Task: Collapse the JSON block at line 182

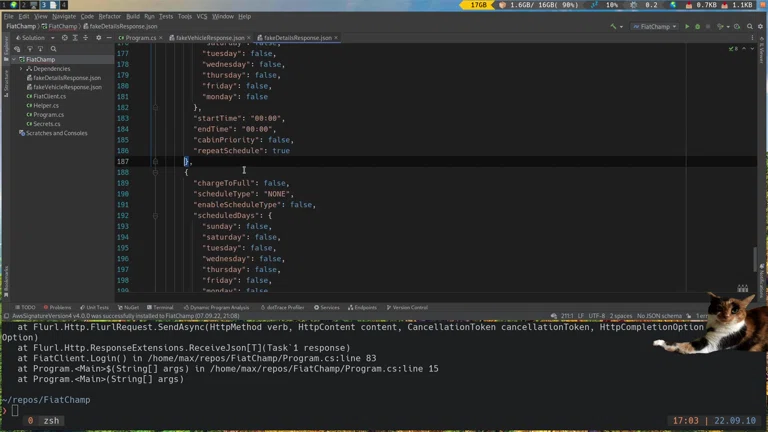Action: click(155, 107)
